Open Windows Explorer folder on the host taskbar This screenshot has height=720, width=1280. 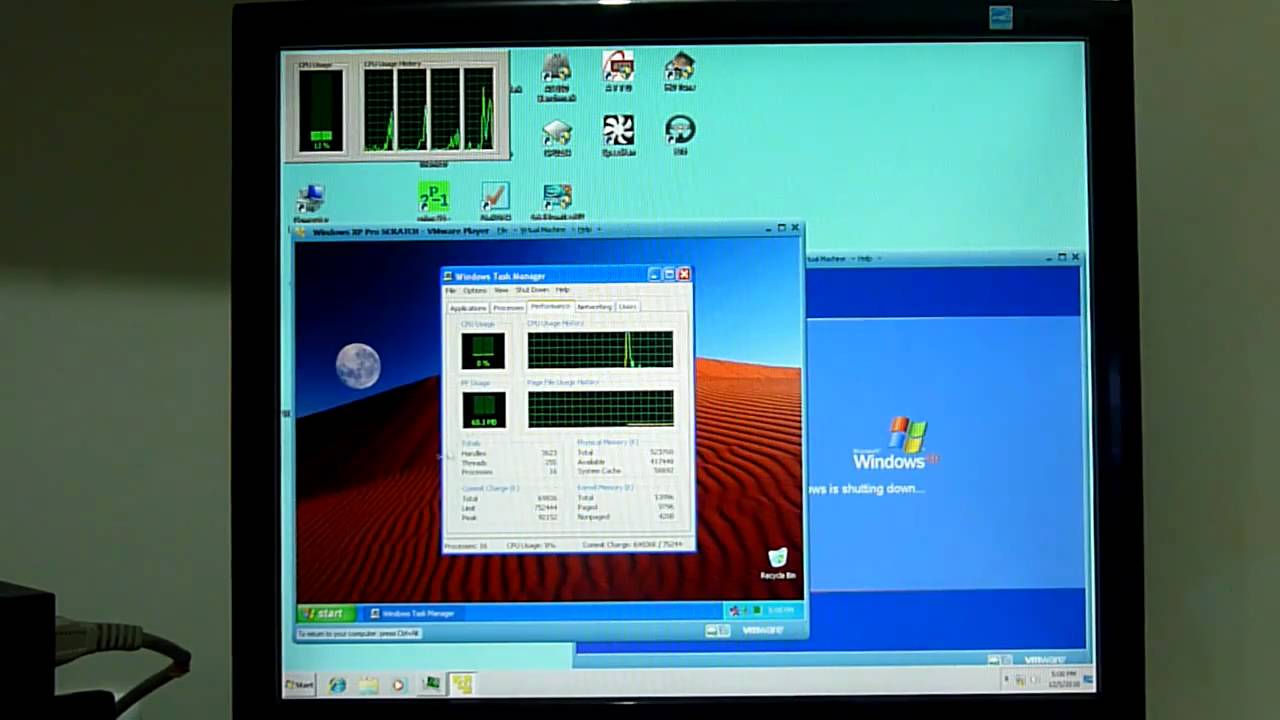369,685
